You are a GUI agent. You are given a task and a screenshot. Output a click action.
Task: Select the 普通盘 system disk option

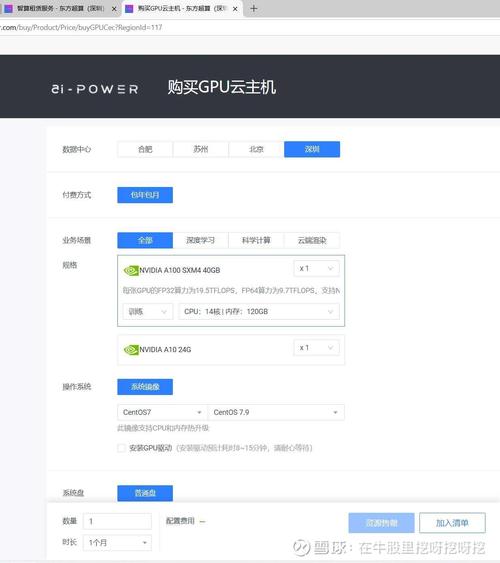145,493
